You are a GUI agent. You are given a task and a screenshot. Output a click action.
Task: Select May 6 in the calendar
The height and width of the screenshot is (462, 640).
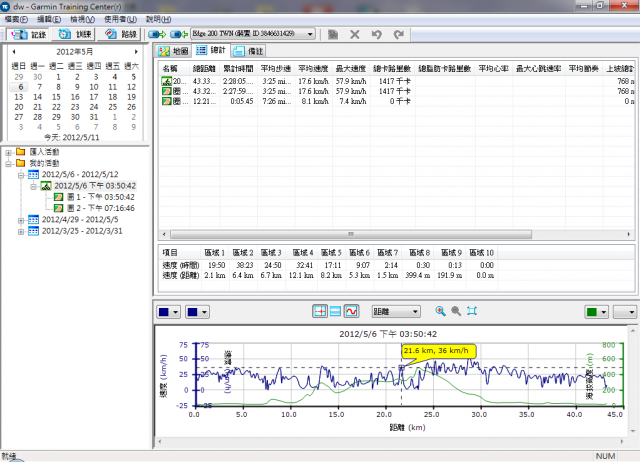coord(20,87)
